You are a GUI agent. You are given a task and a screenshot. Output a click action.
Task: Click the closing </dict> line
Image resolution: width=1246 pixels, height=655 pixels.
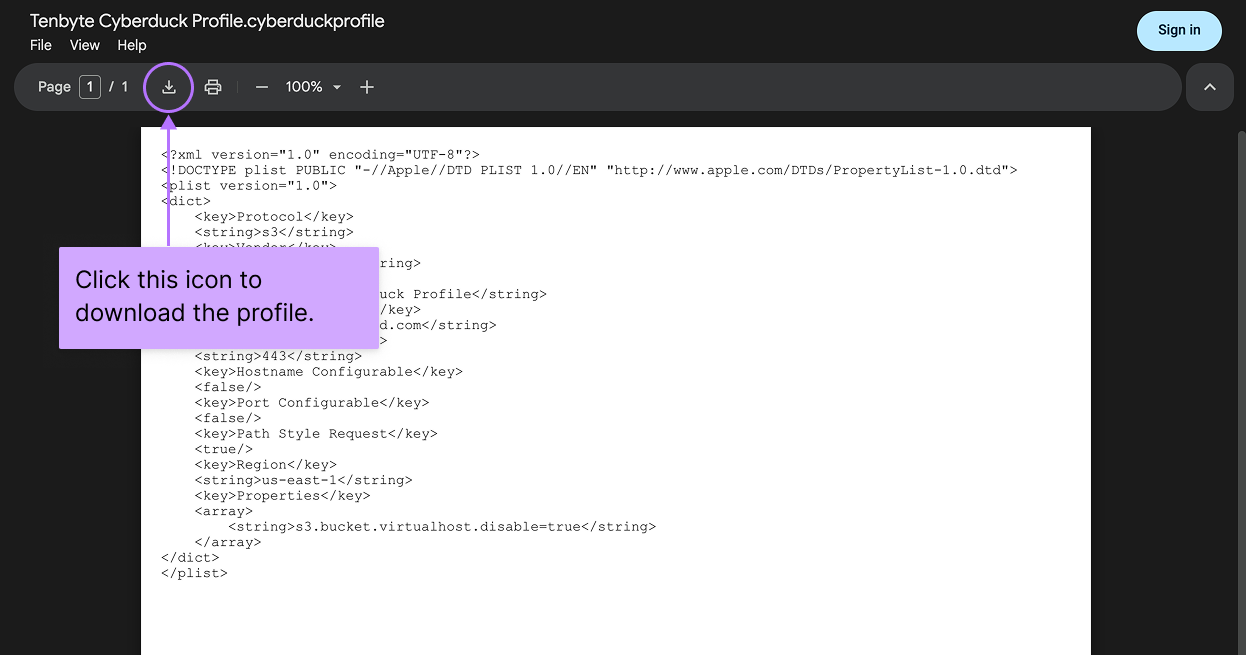click(x=190, y=558)
